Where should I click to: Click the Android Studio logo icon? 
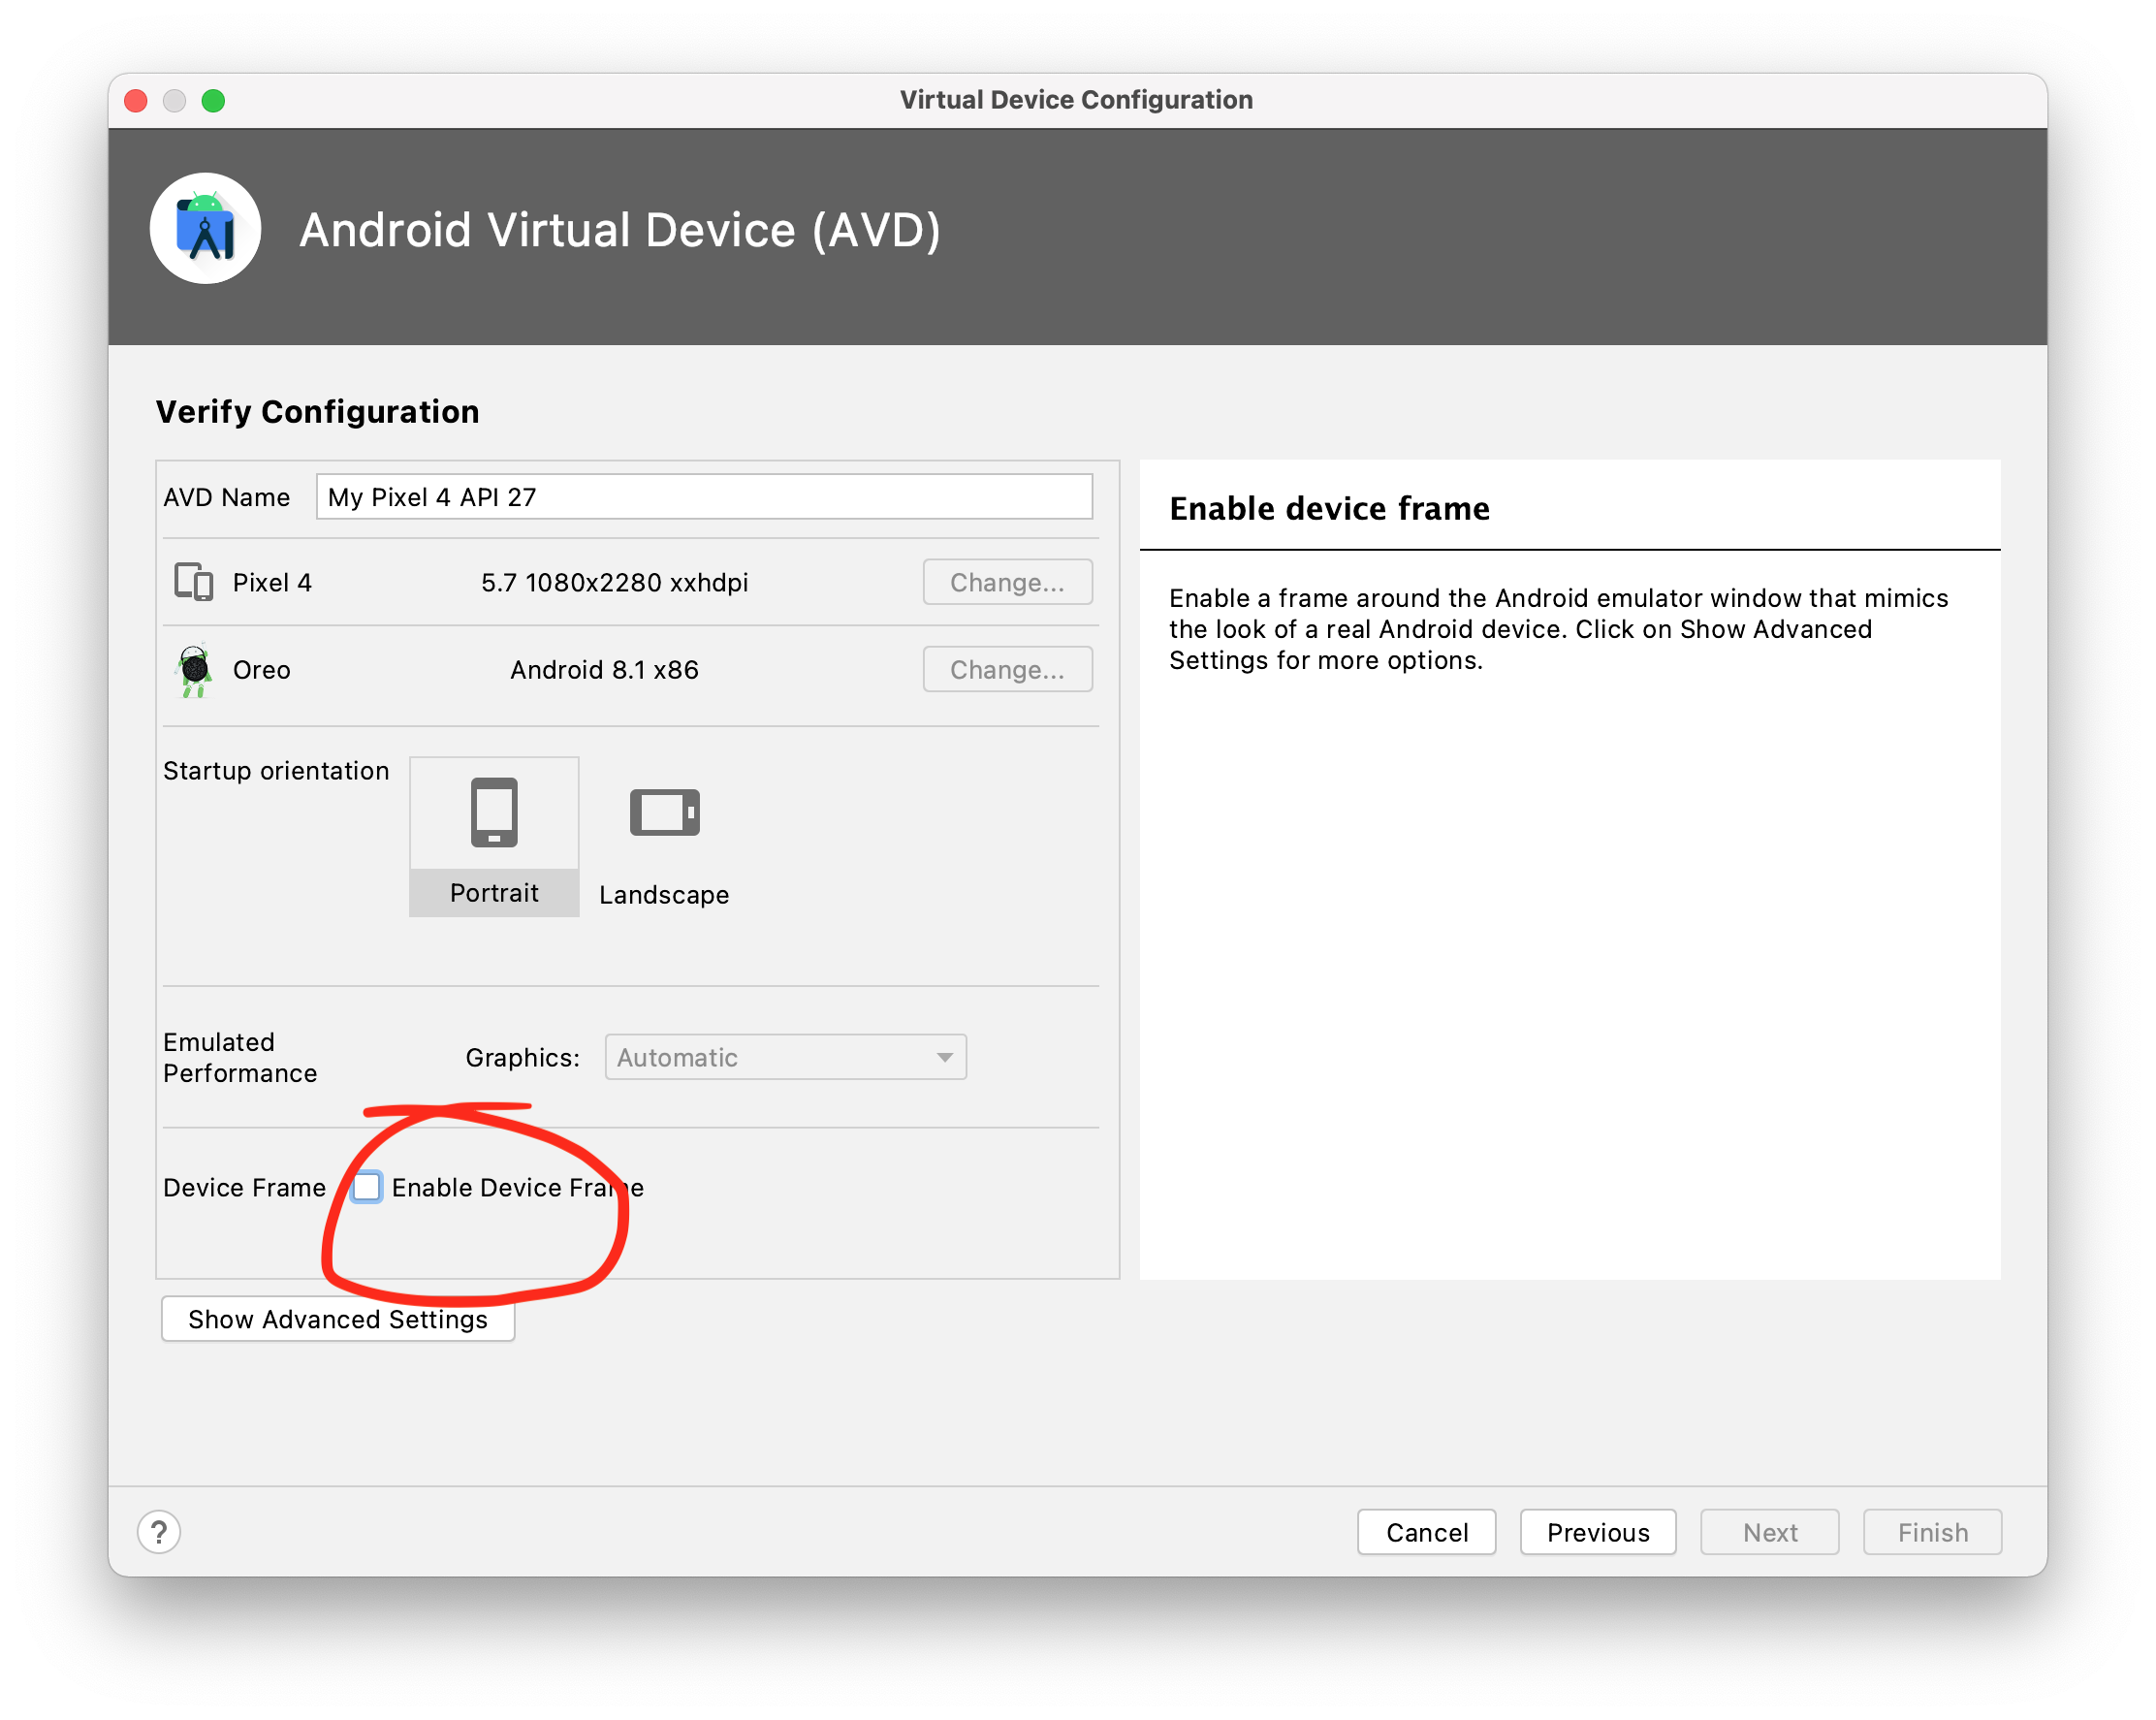pos(205,229)
